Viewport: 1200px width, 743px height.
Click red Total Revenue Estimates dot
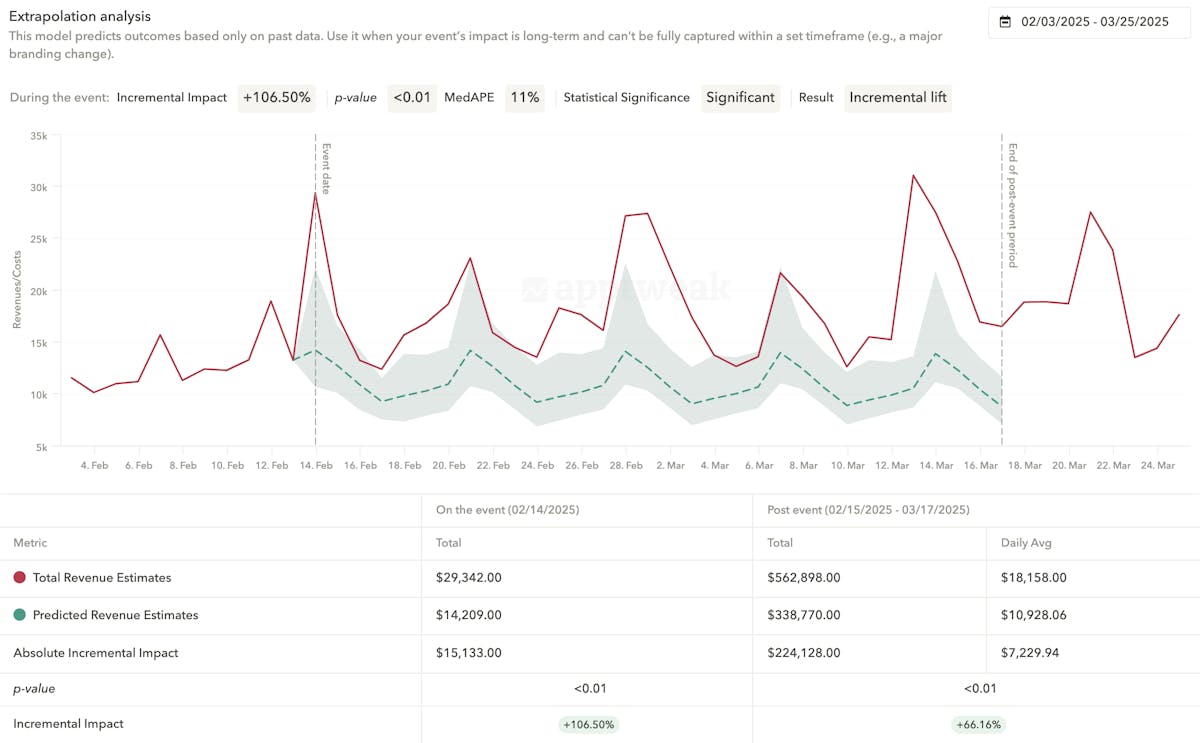20,578
